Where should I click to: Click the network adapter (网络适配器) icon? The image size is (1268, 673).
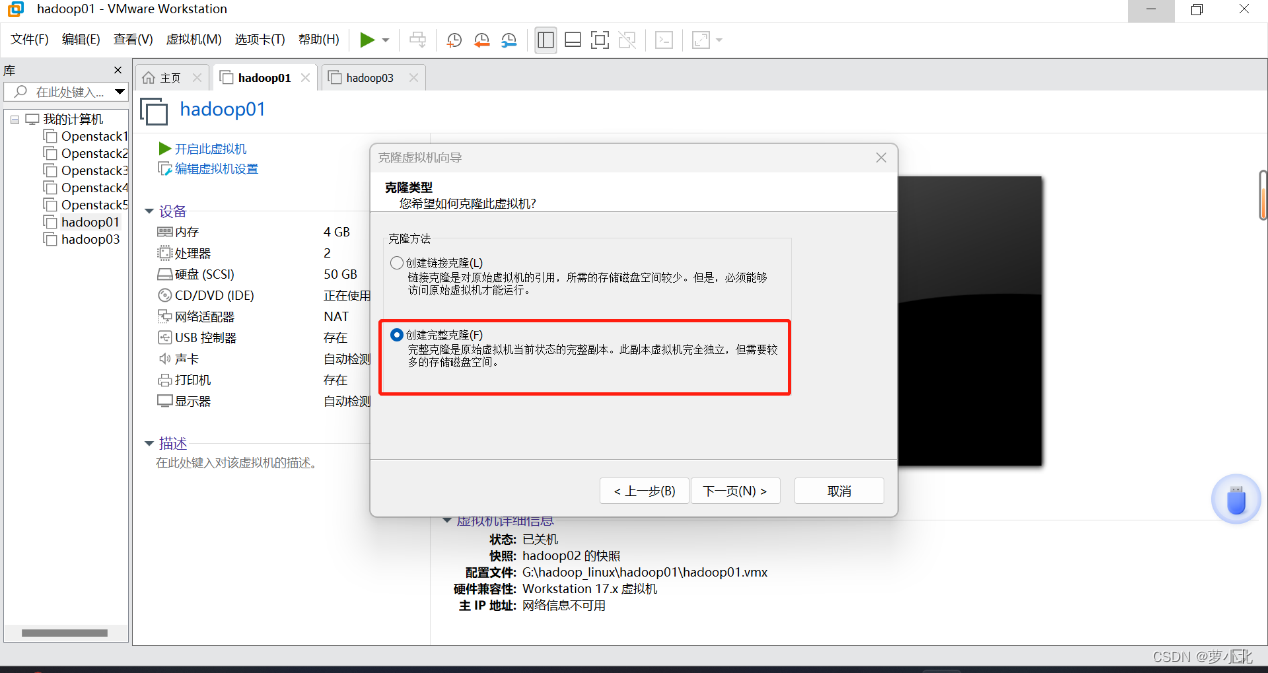pos(165,316)
